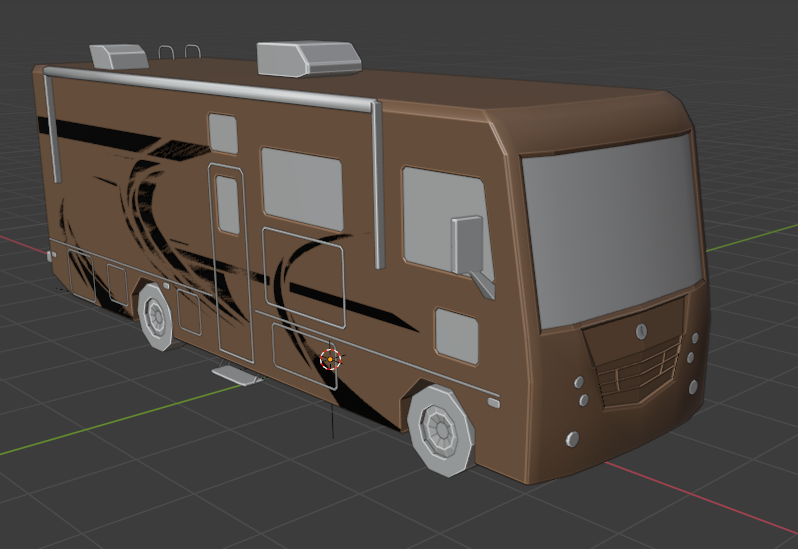Select the front vertical awning arm
Screen dimensions: 798x549
(x=377, y=185)
